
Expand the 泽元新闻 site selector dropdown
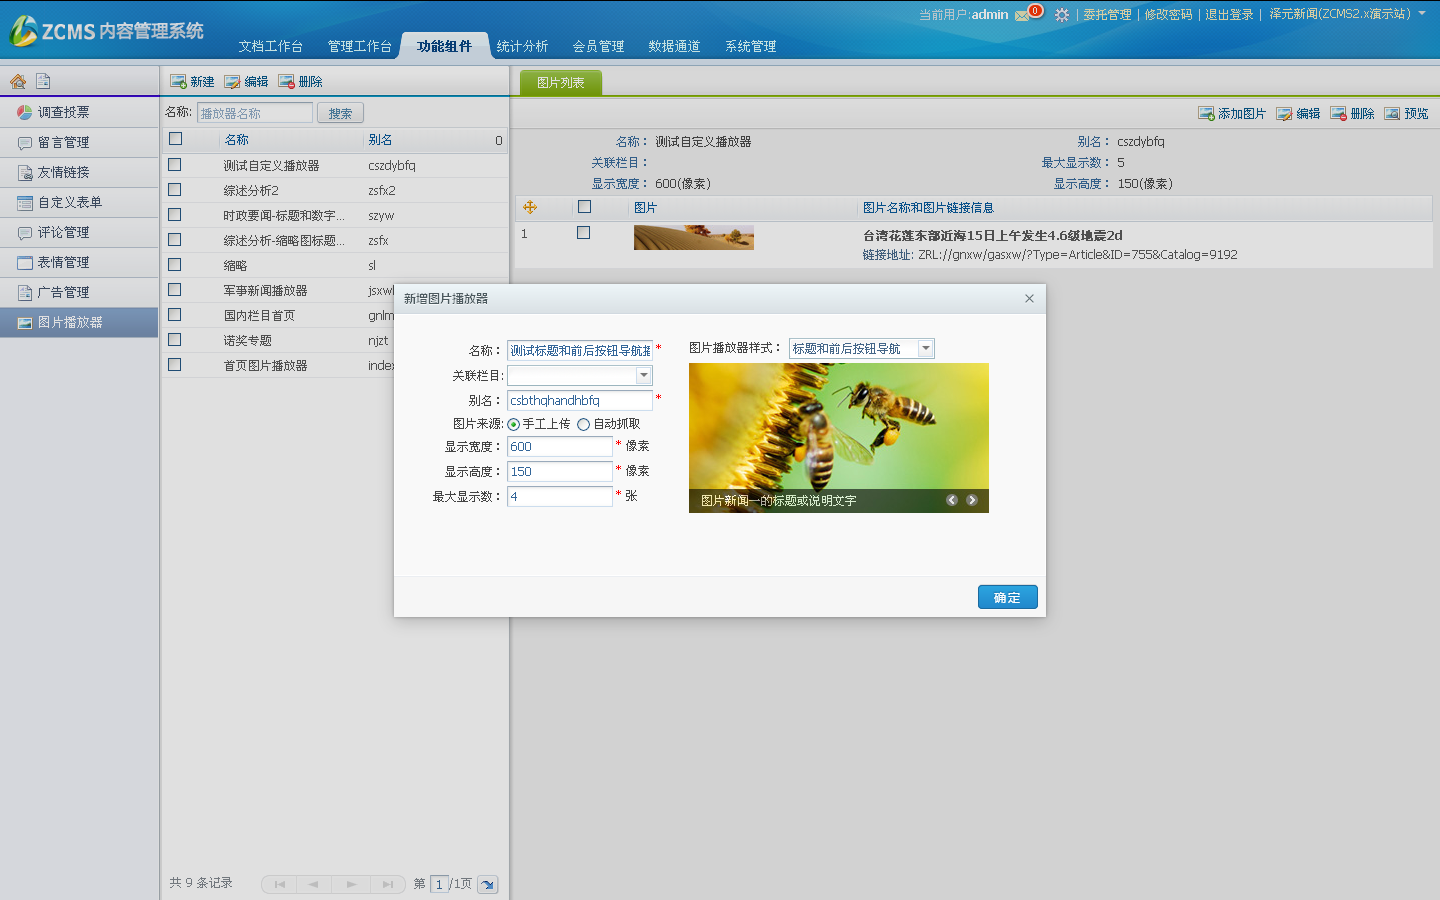(1421, 14)
